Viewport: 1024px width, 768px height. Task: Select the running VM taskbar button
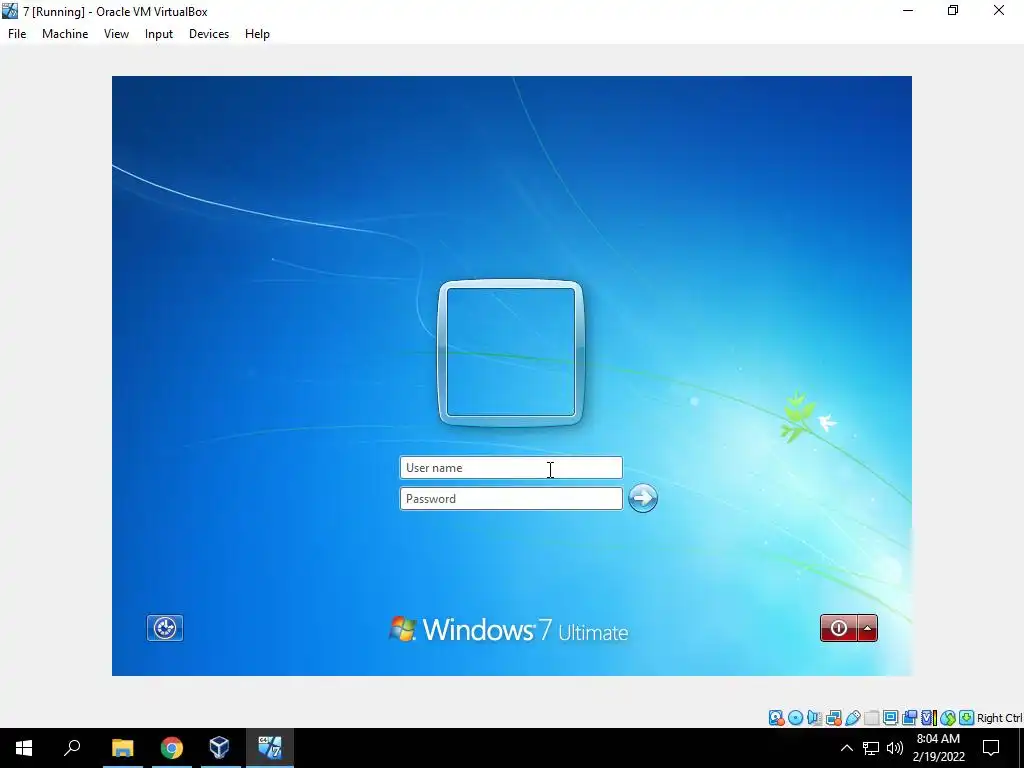click(270, 748)
